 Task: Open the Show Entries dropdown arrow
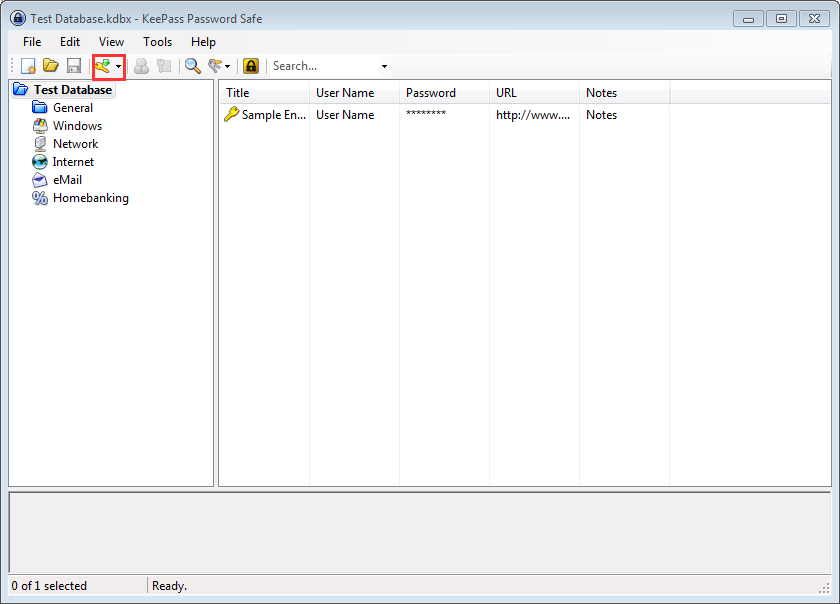tap(228, 66)
